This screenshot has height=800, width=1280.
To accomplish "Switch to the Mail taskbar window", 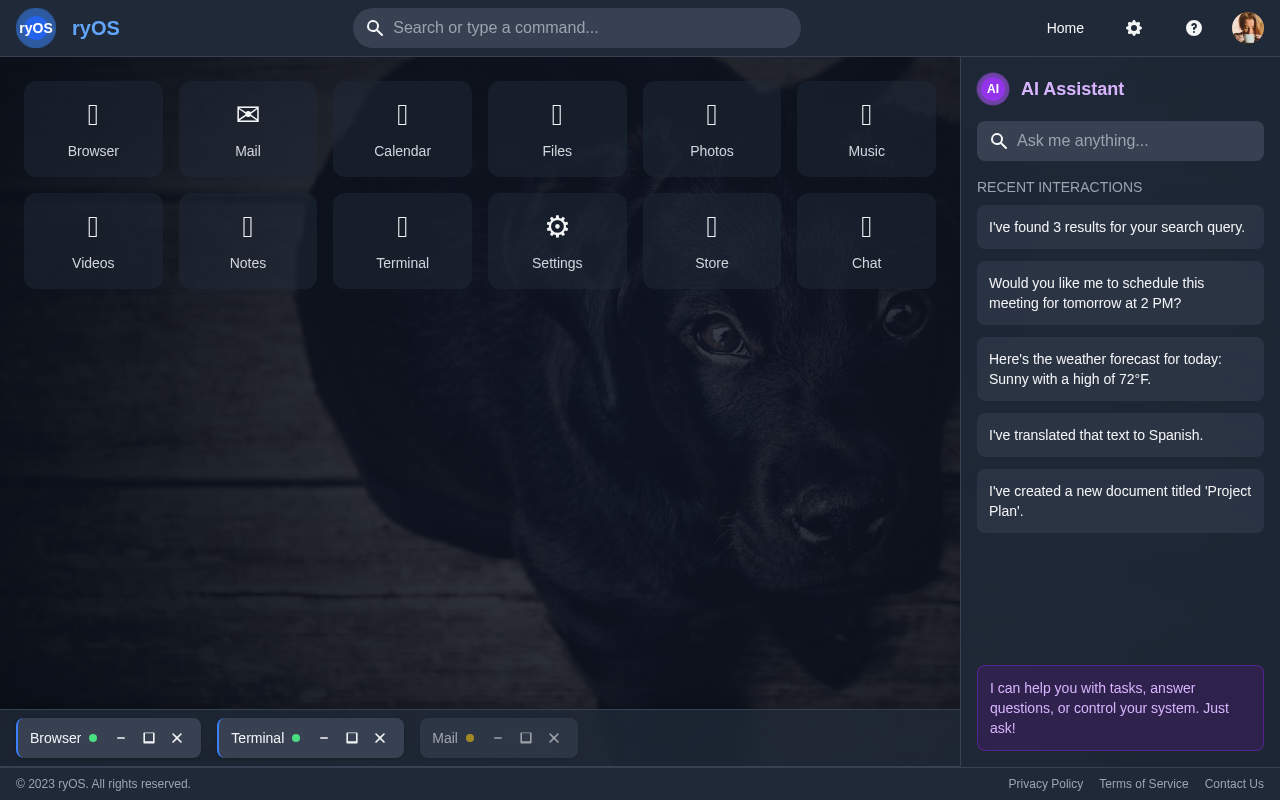I will tap(445, 738).
